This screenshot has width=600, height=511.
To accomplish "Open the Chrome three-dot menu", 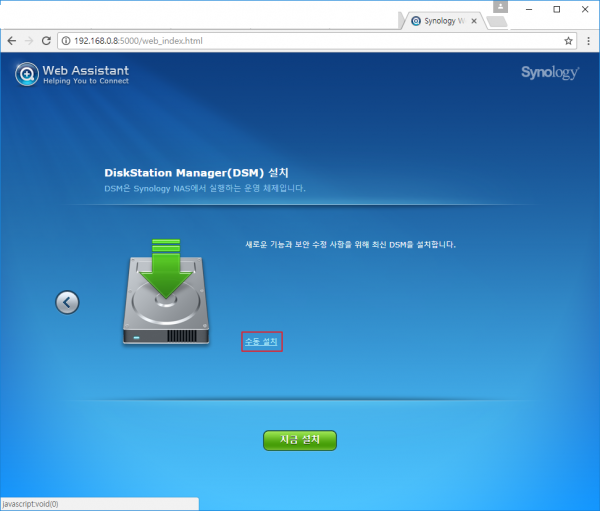I will point(587,41).
